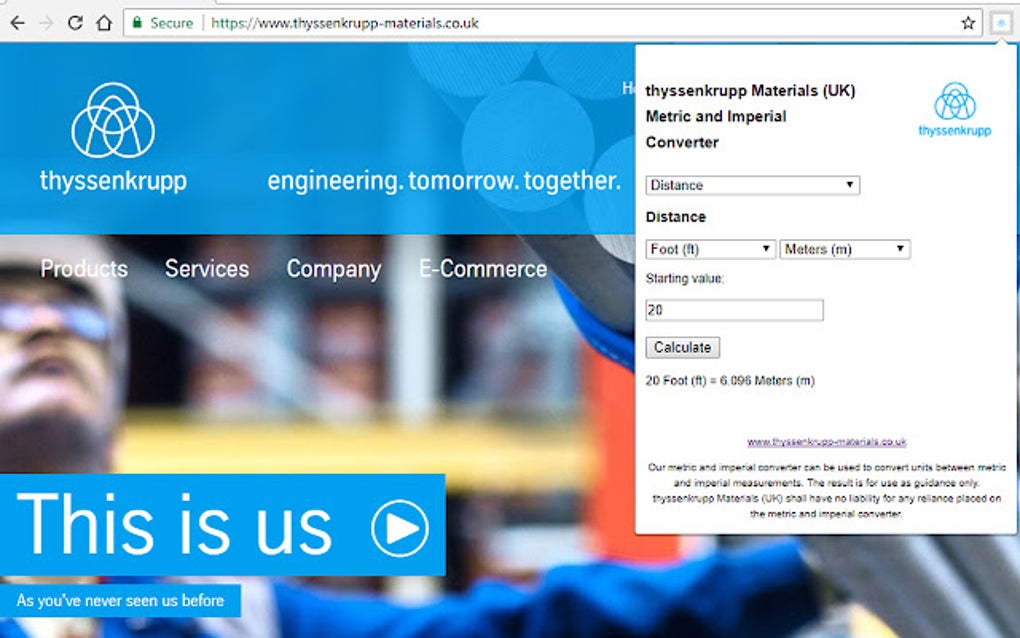The image size is (1020, 638).
Task: Select the Services menu item
Action: point(207,268)
